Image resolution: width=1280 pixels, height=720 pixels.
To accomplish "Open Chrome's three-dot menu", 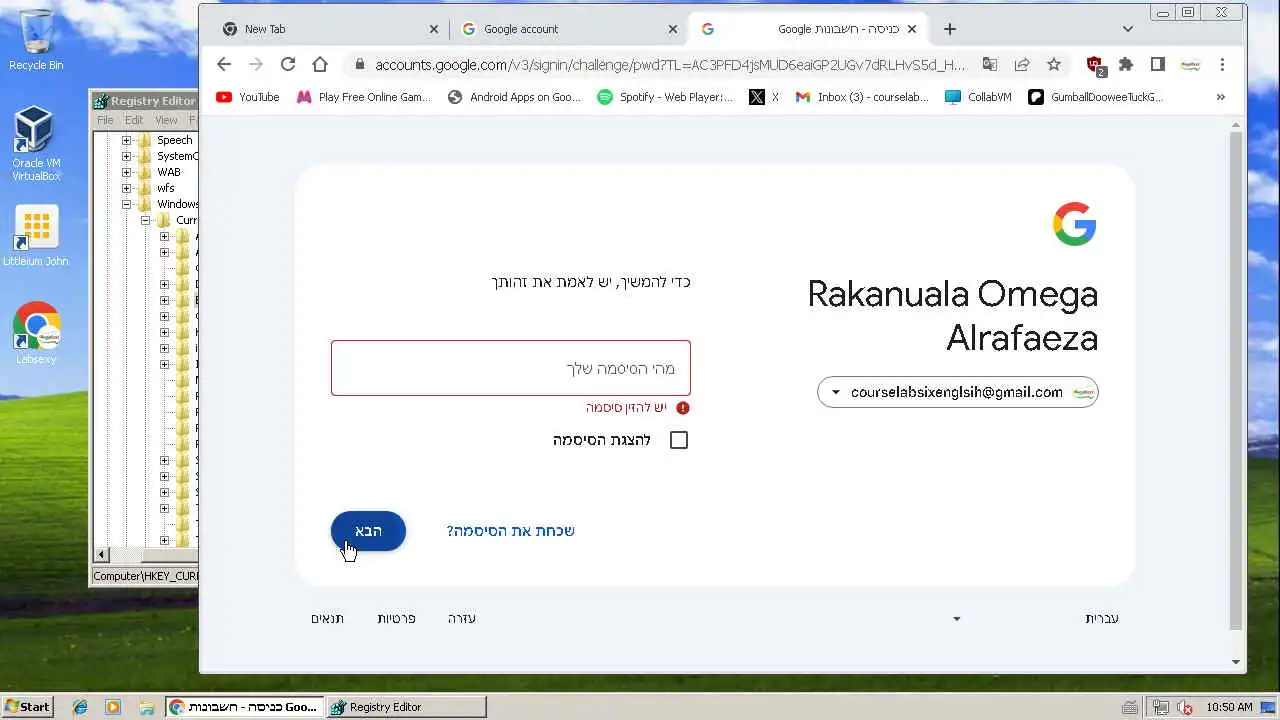I will coord(1222,64).
